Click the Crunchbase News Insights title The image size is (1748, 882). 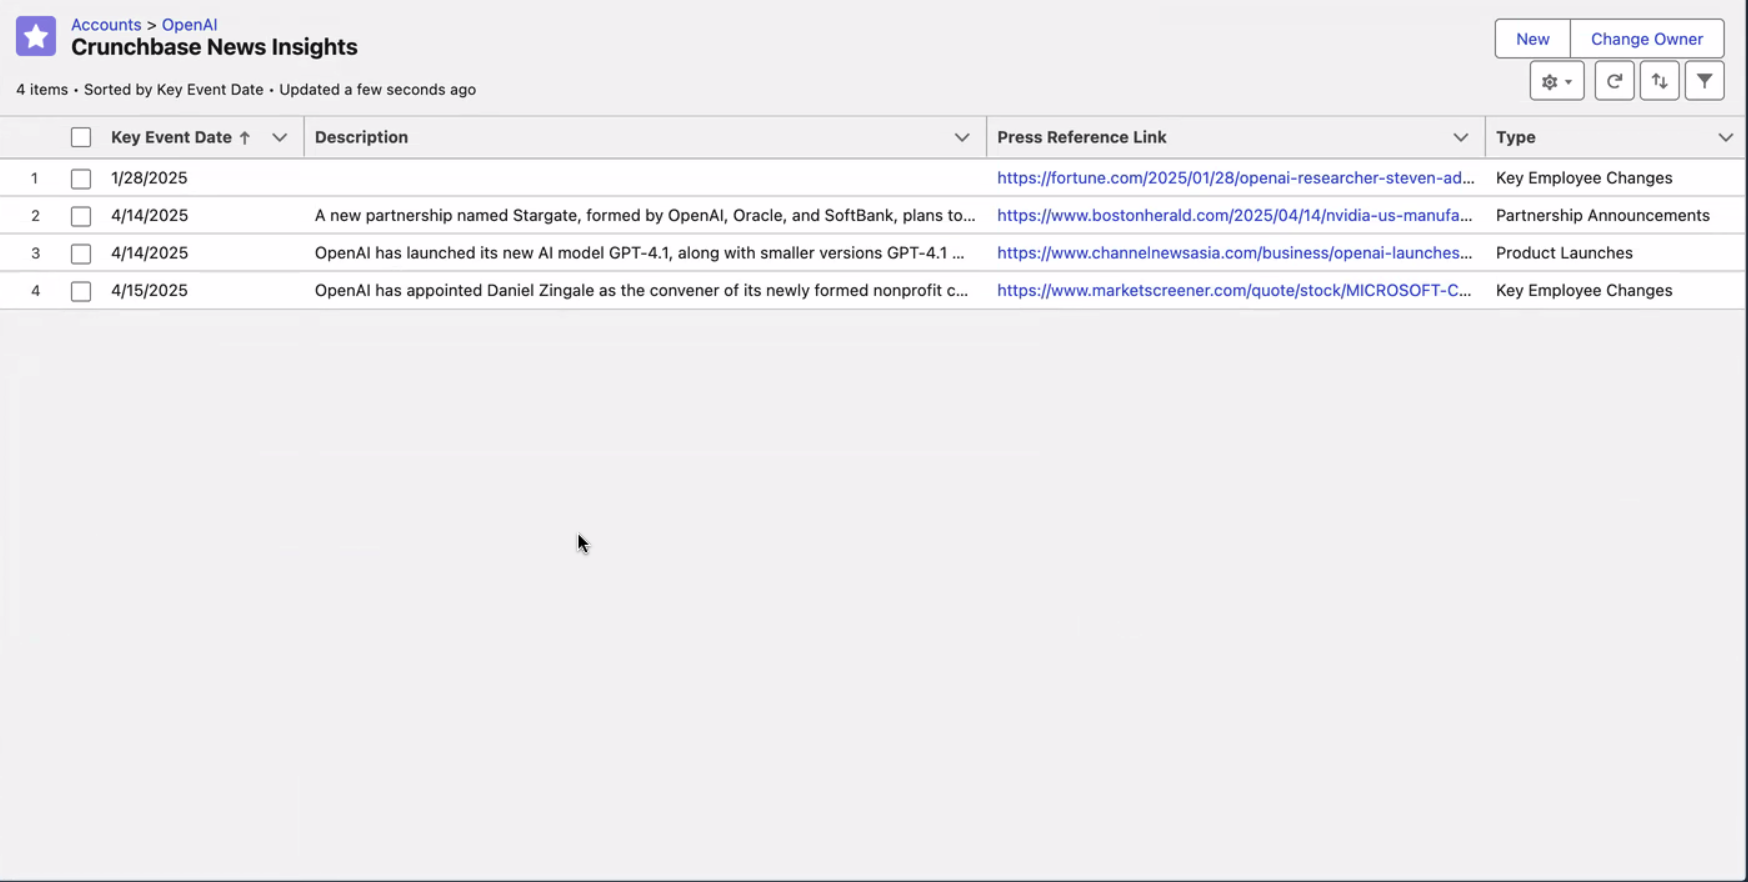(214, 47)
